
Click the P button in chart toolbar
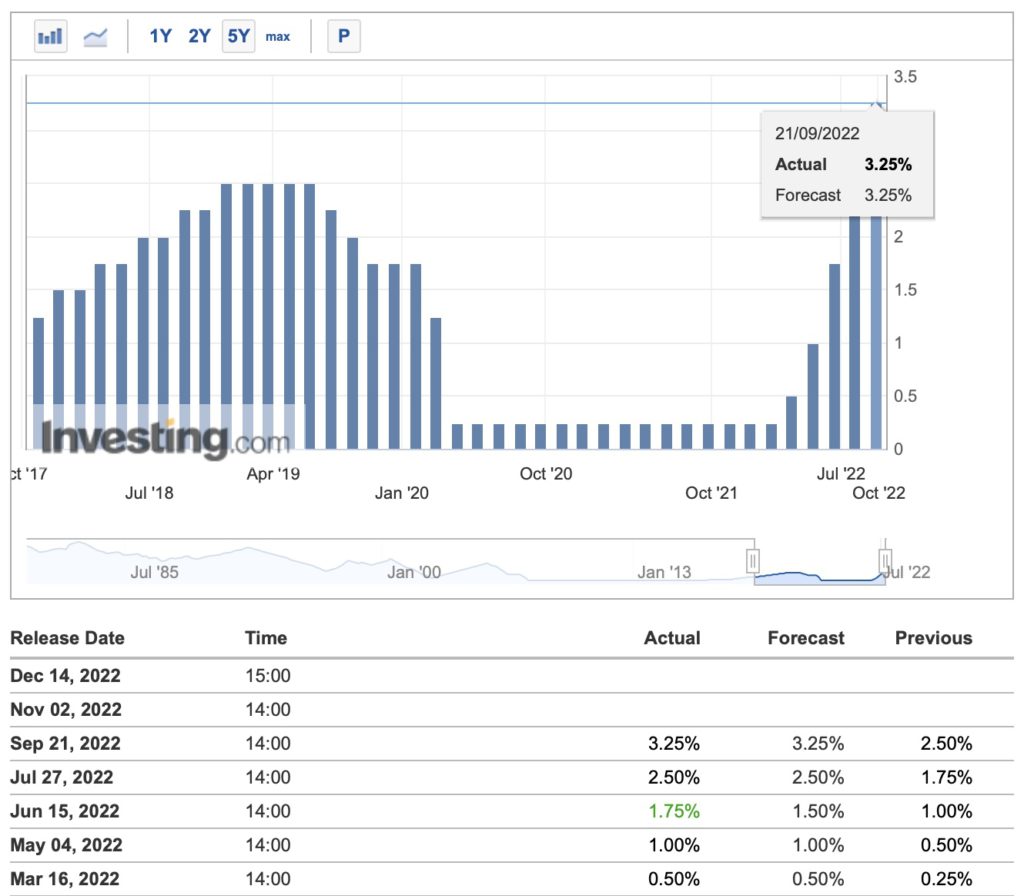click(343, 37)
